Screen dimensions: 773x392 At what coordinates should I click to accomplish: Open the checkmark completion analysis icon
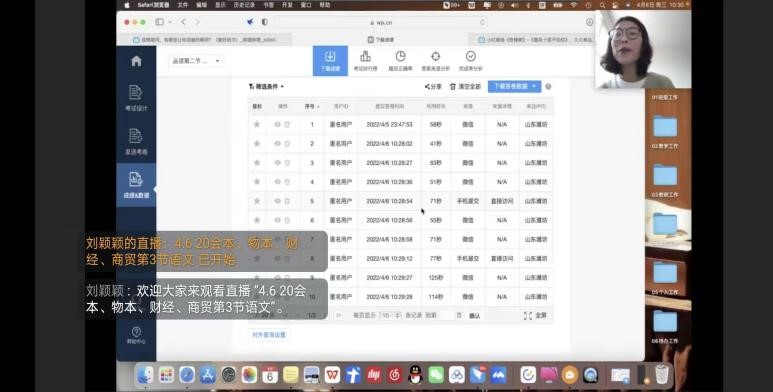(470, 61)
